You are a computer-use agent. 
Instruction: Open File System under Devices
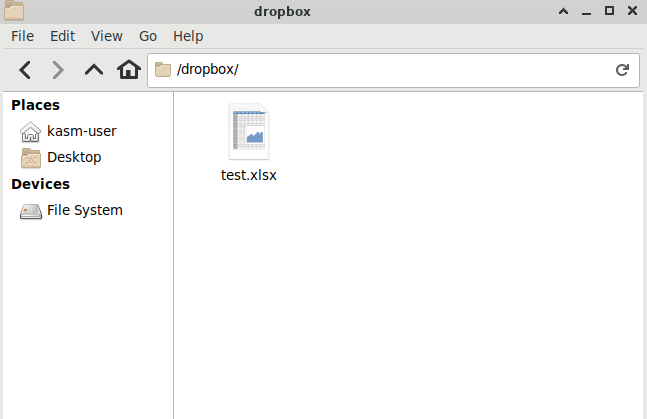[x=84, y=210]
